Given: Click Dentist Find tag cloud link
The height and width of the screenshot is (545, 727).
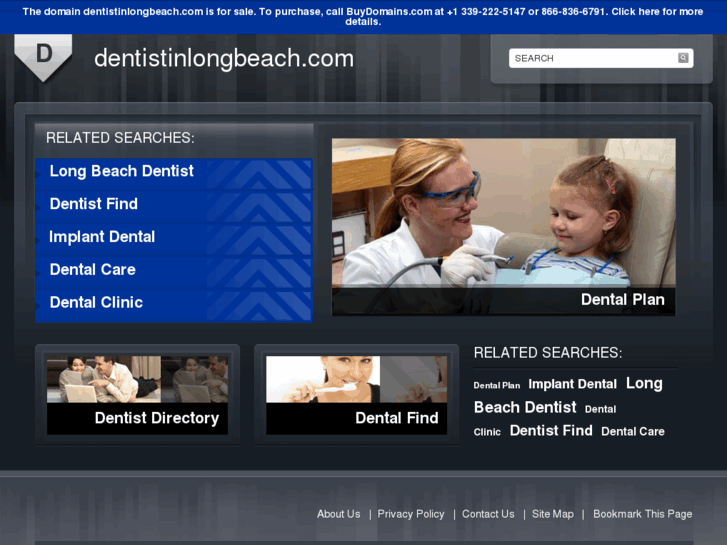Looking at the screenshot, I should point(551,431).
